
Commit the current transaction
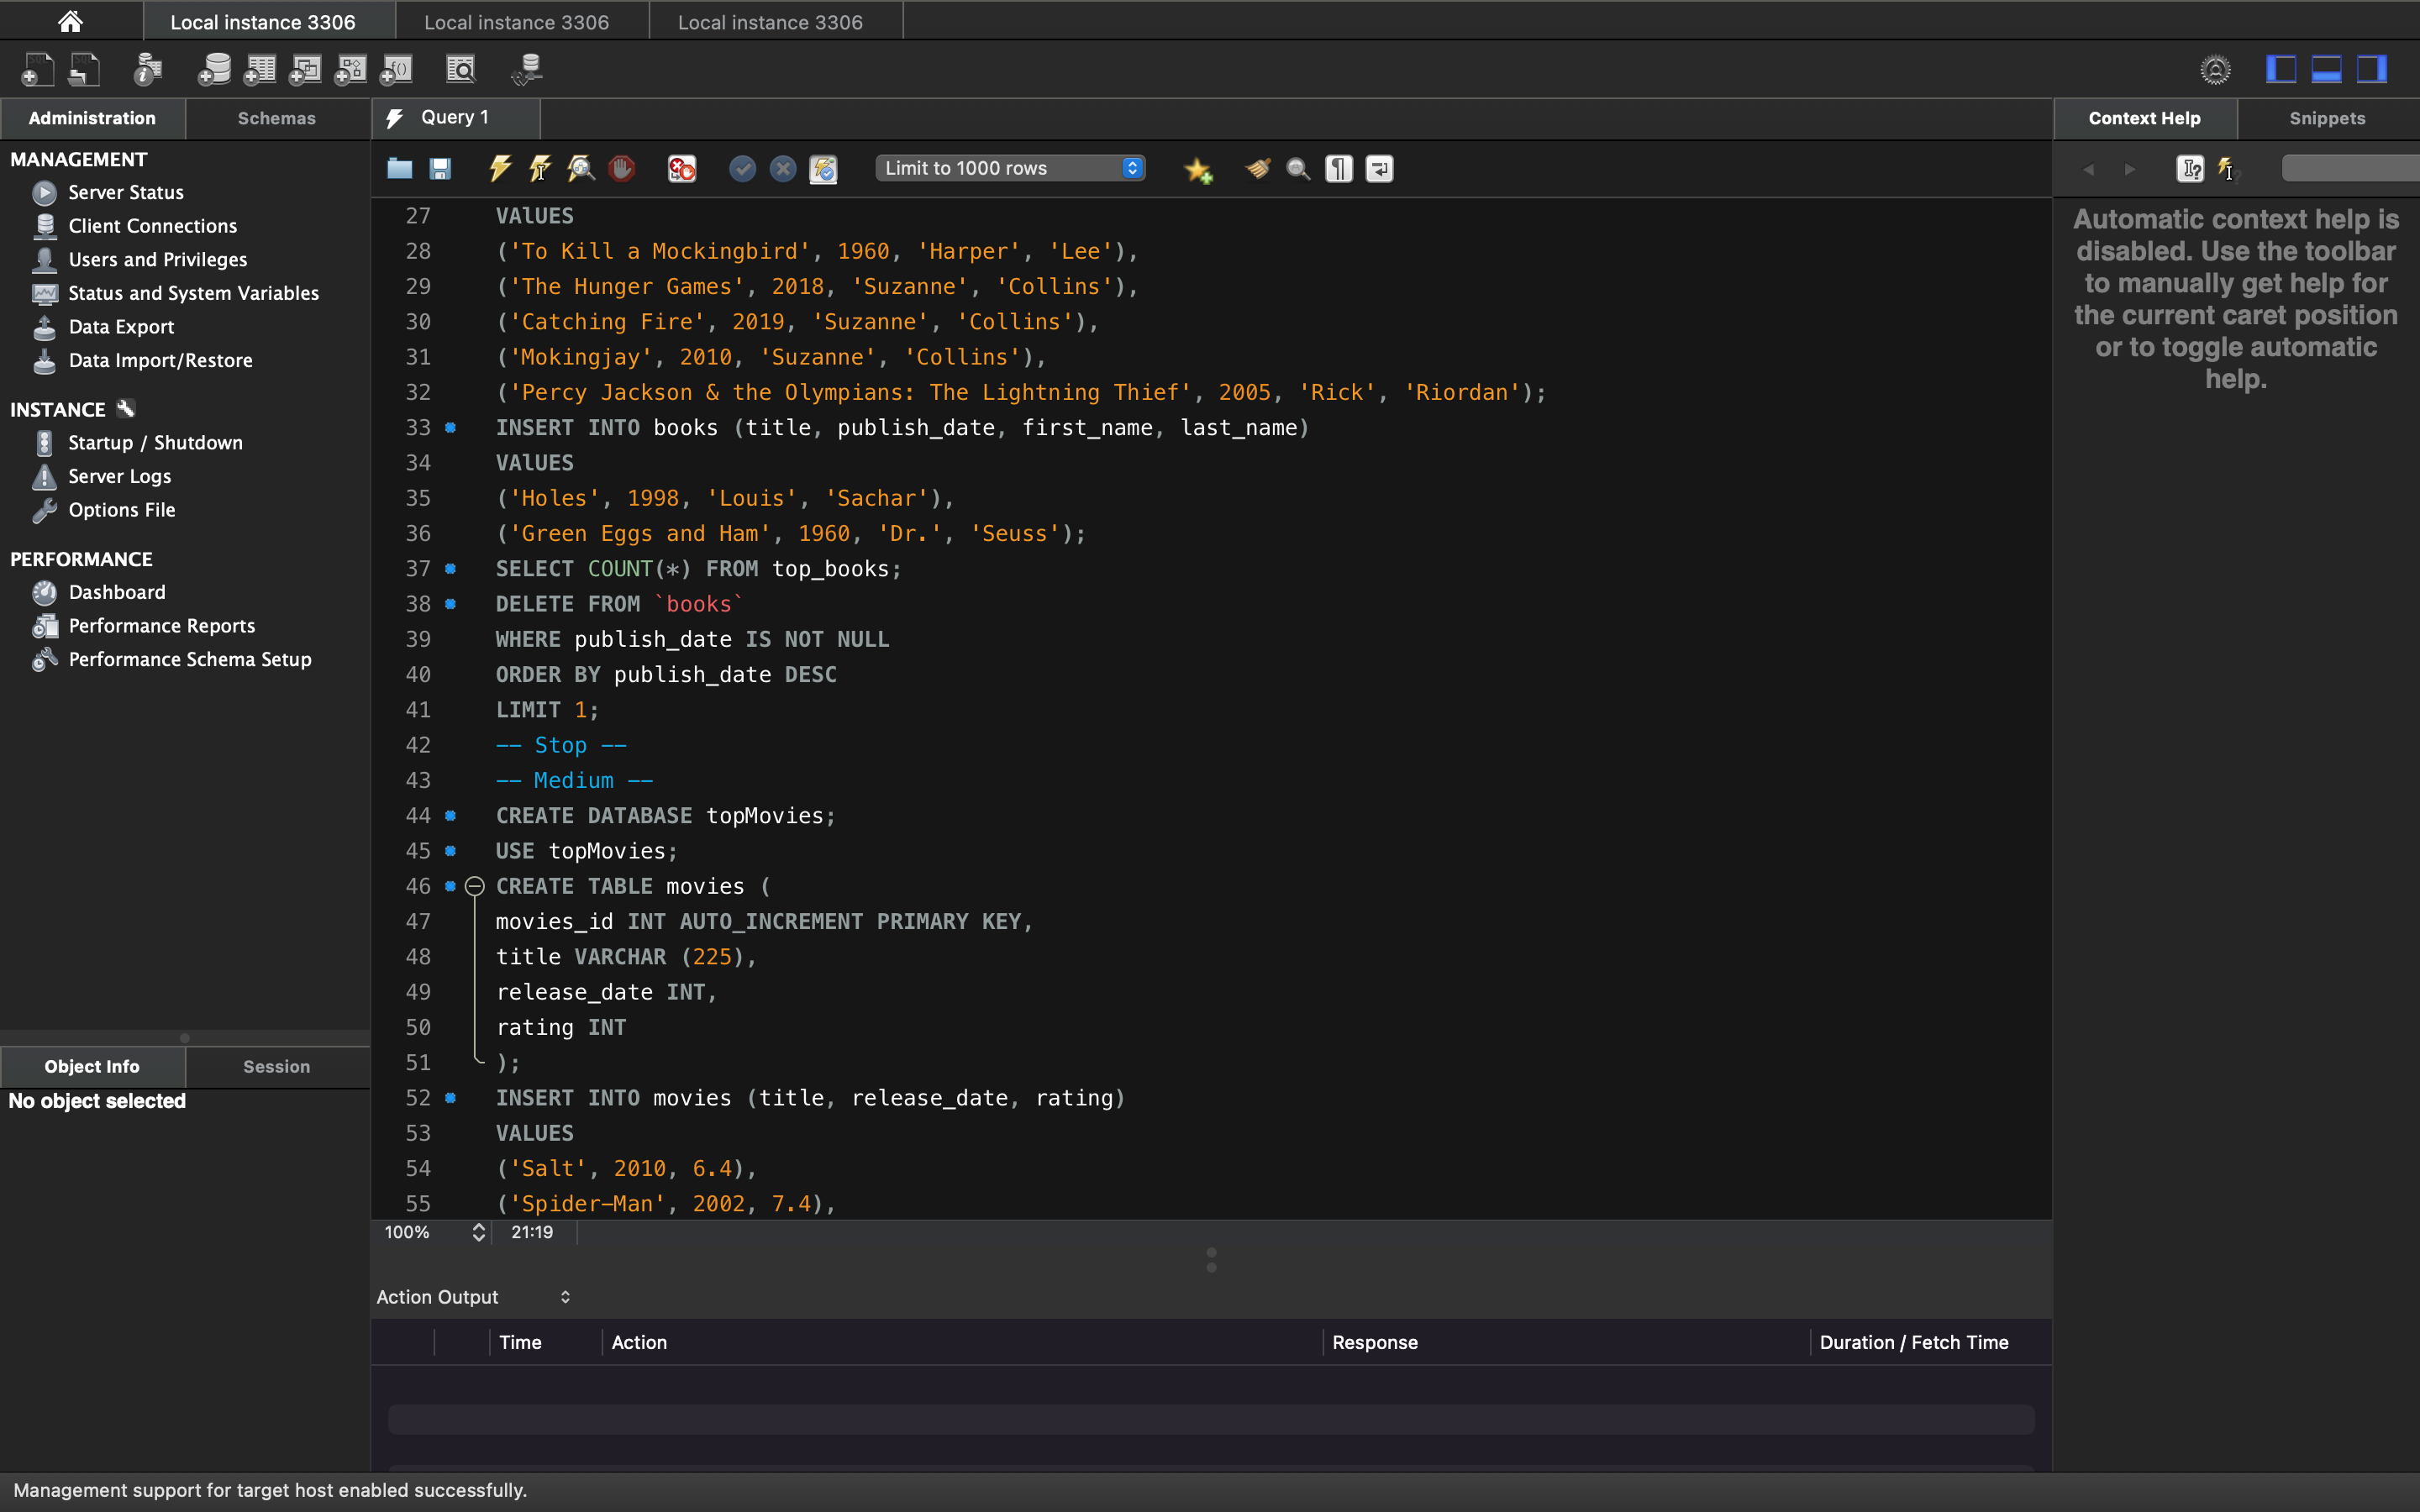741,168
